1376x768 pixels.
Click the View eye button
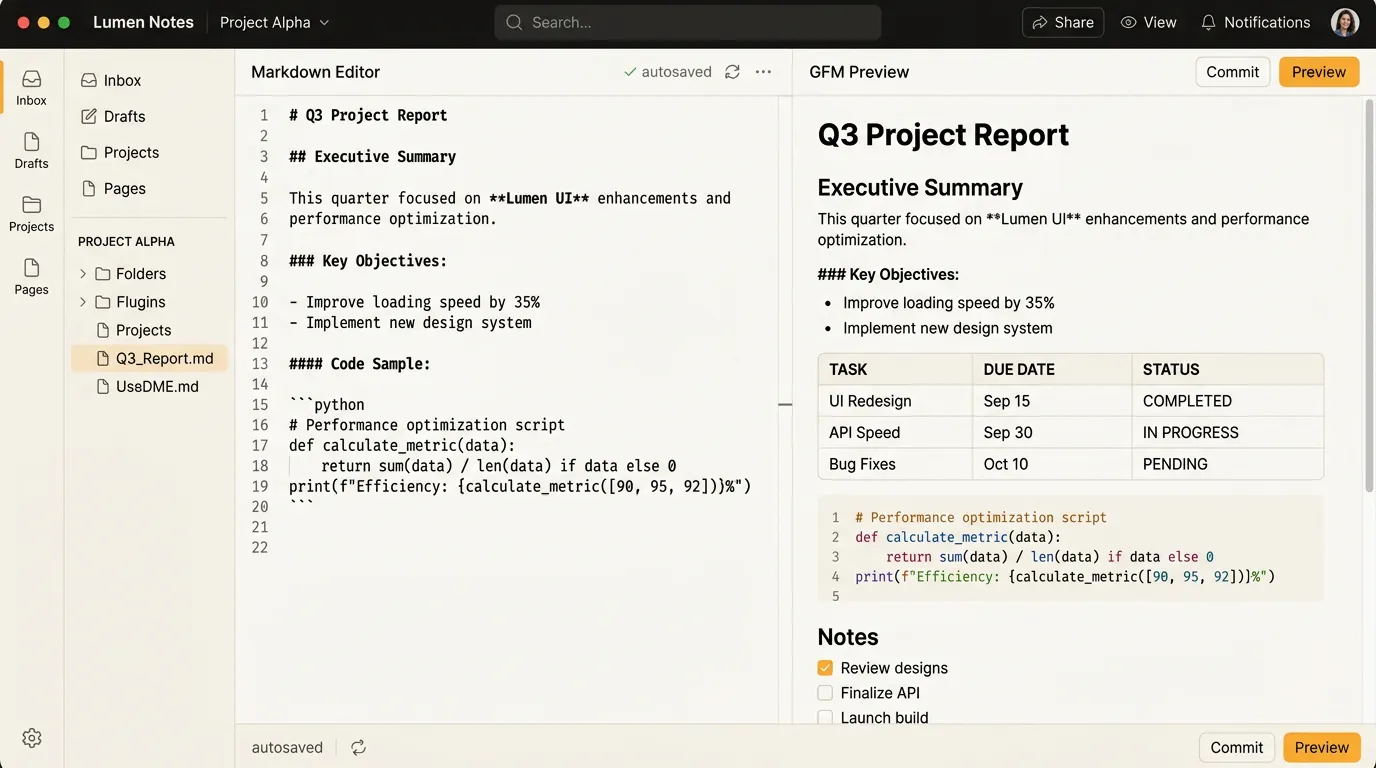point(1148,22)
